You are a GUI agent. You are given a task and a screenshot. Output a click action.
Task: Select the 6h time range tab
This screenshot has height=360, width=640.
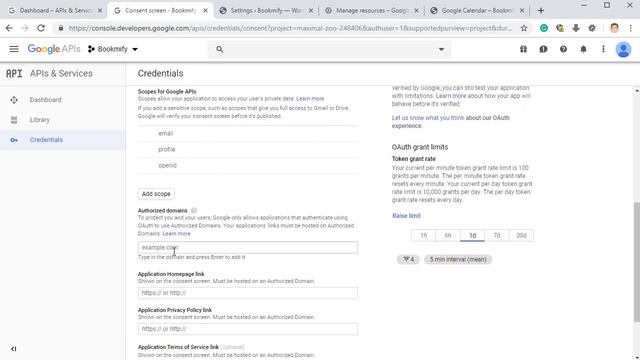tap(448, 236)
